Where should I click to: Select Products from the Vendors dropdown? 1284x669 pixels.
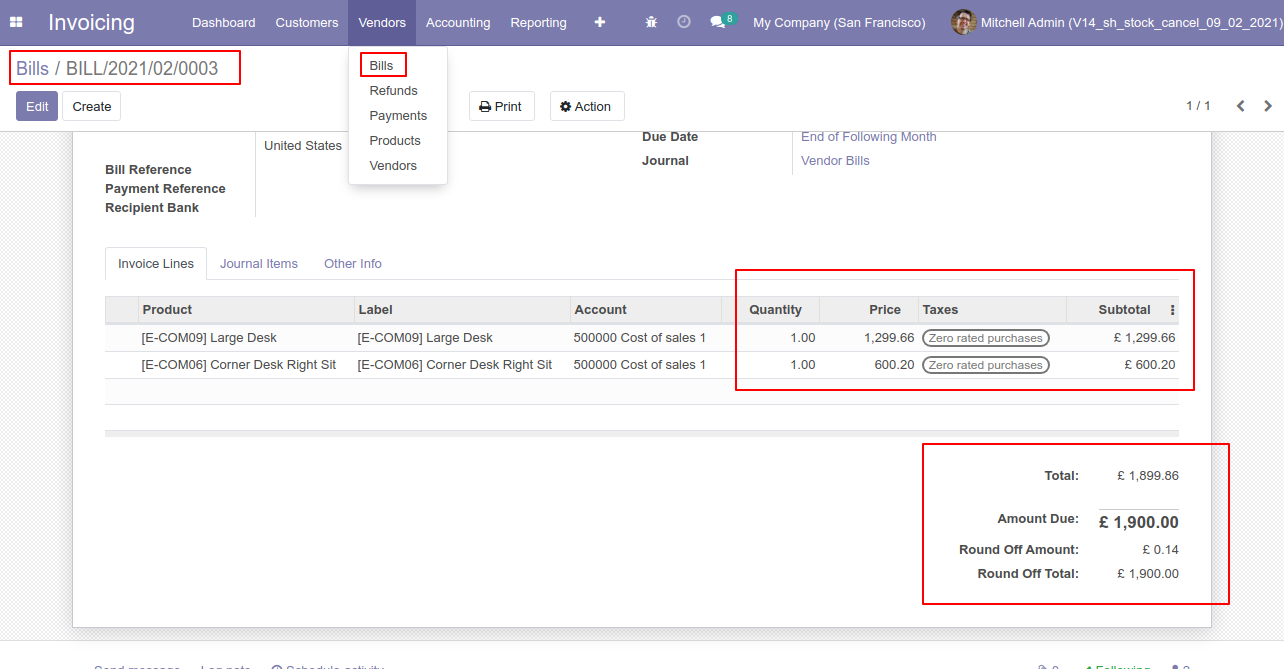click(395, 140)
